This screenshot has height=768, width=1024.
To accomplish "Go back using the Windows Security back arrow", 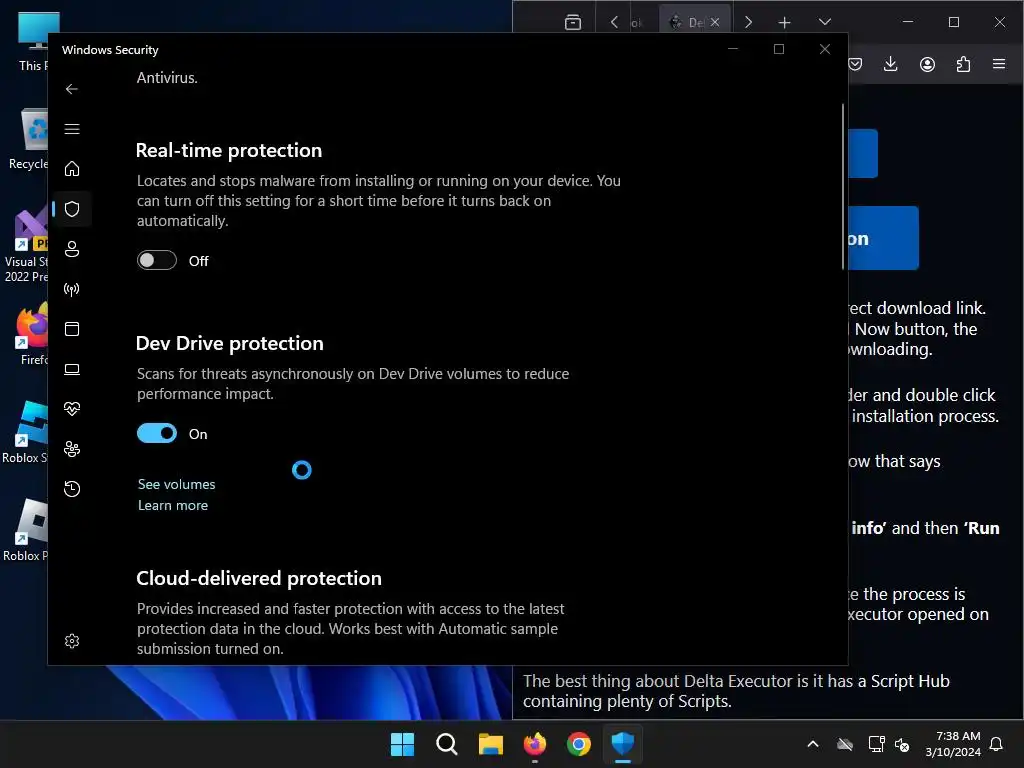I will [x=72, y=89].
